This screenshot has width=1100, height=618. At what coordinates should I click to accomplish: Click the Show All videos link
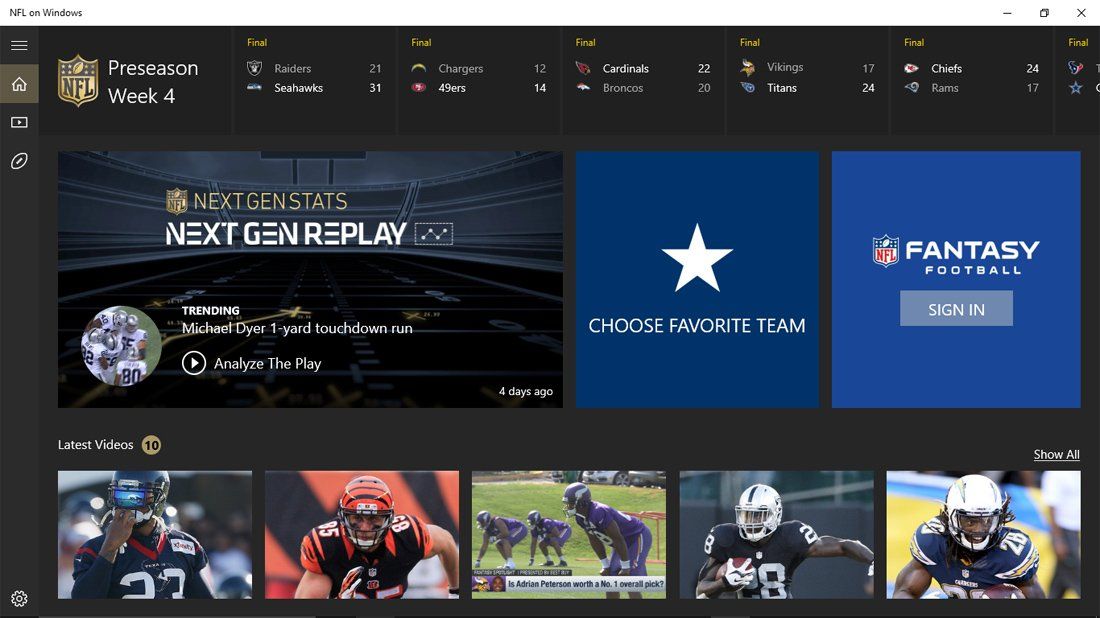(x=1056, y=454)
